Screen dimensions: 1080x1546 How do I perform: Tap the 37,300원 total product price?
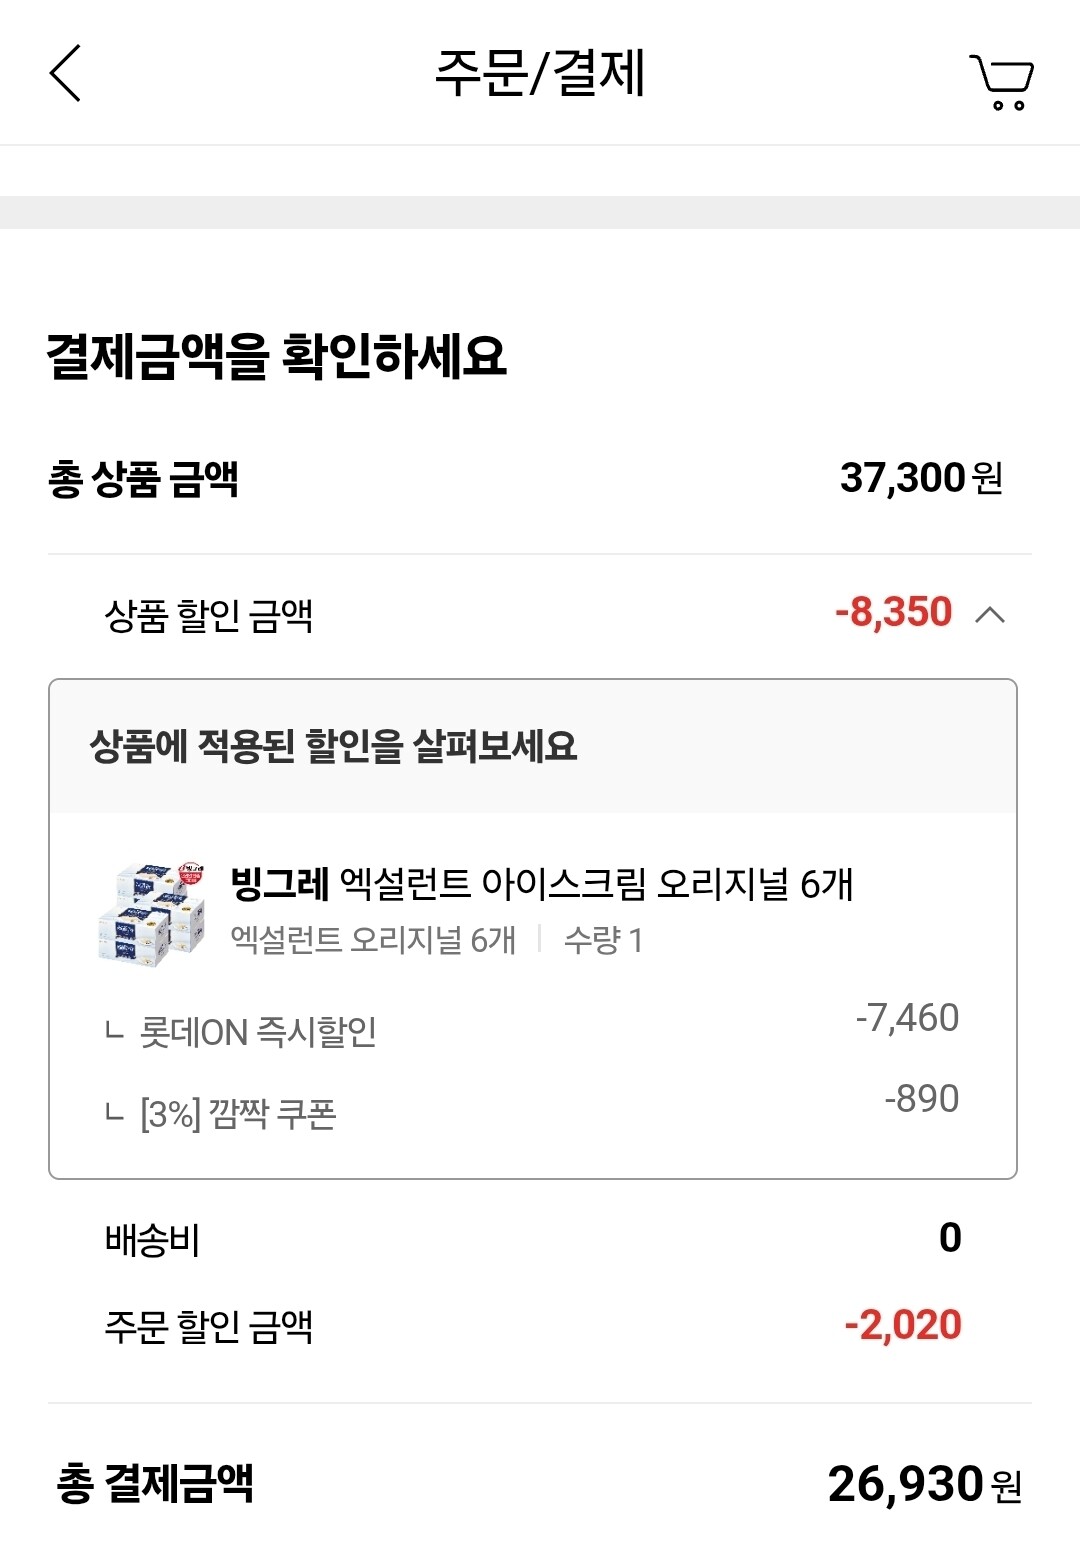coord(921,478)
